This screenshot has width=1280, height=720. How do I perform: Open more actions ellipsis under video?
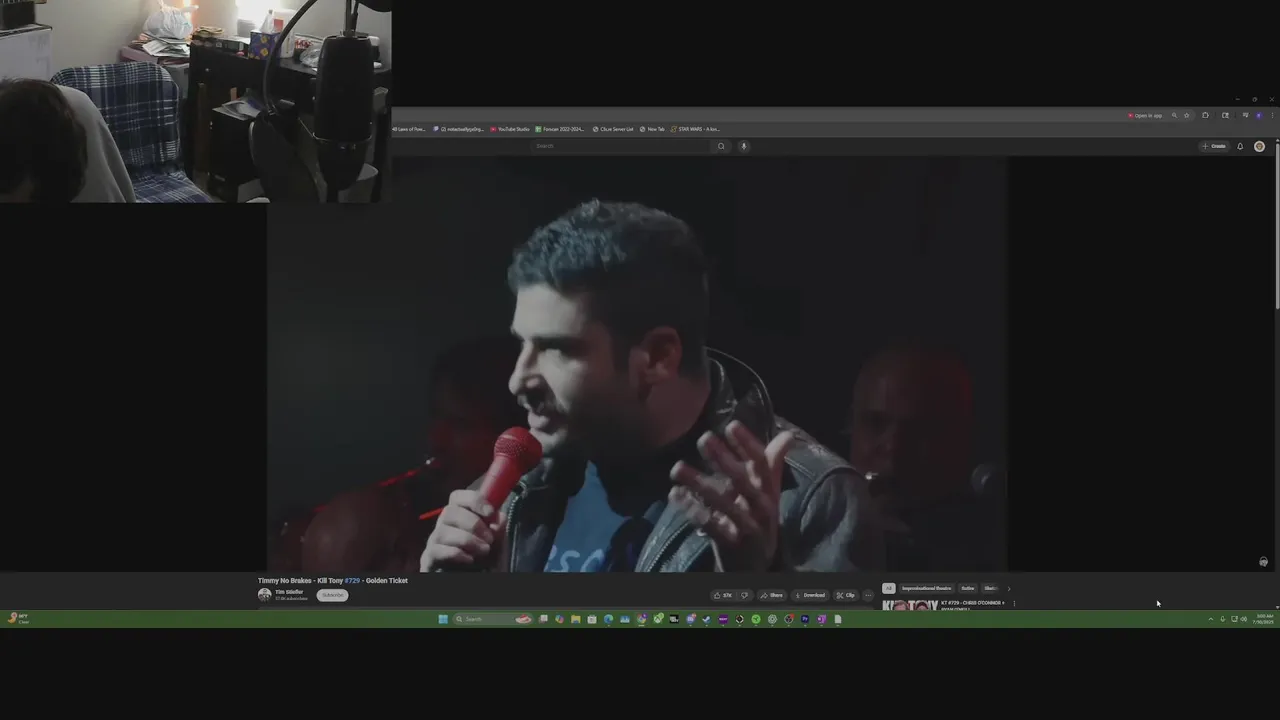pyautogui.click(x=868, y=595)
